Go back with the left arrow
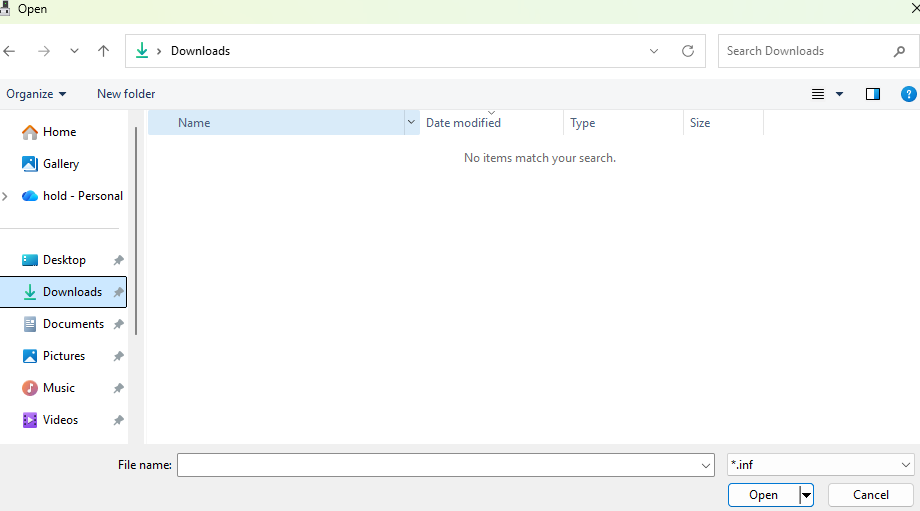 tap(9, 51)
